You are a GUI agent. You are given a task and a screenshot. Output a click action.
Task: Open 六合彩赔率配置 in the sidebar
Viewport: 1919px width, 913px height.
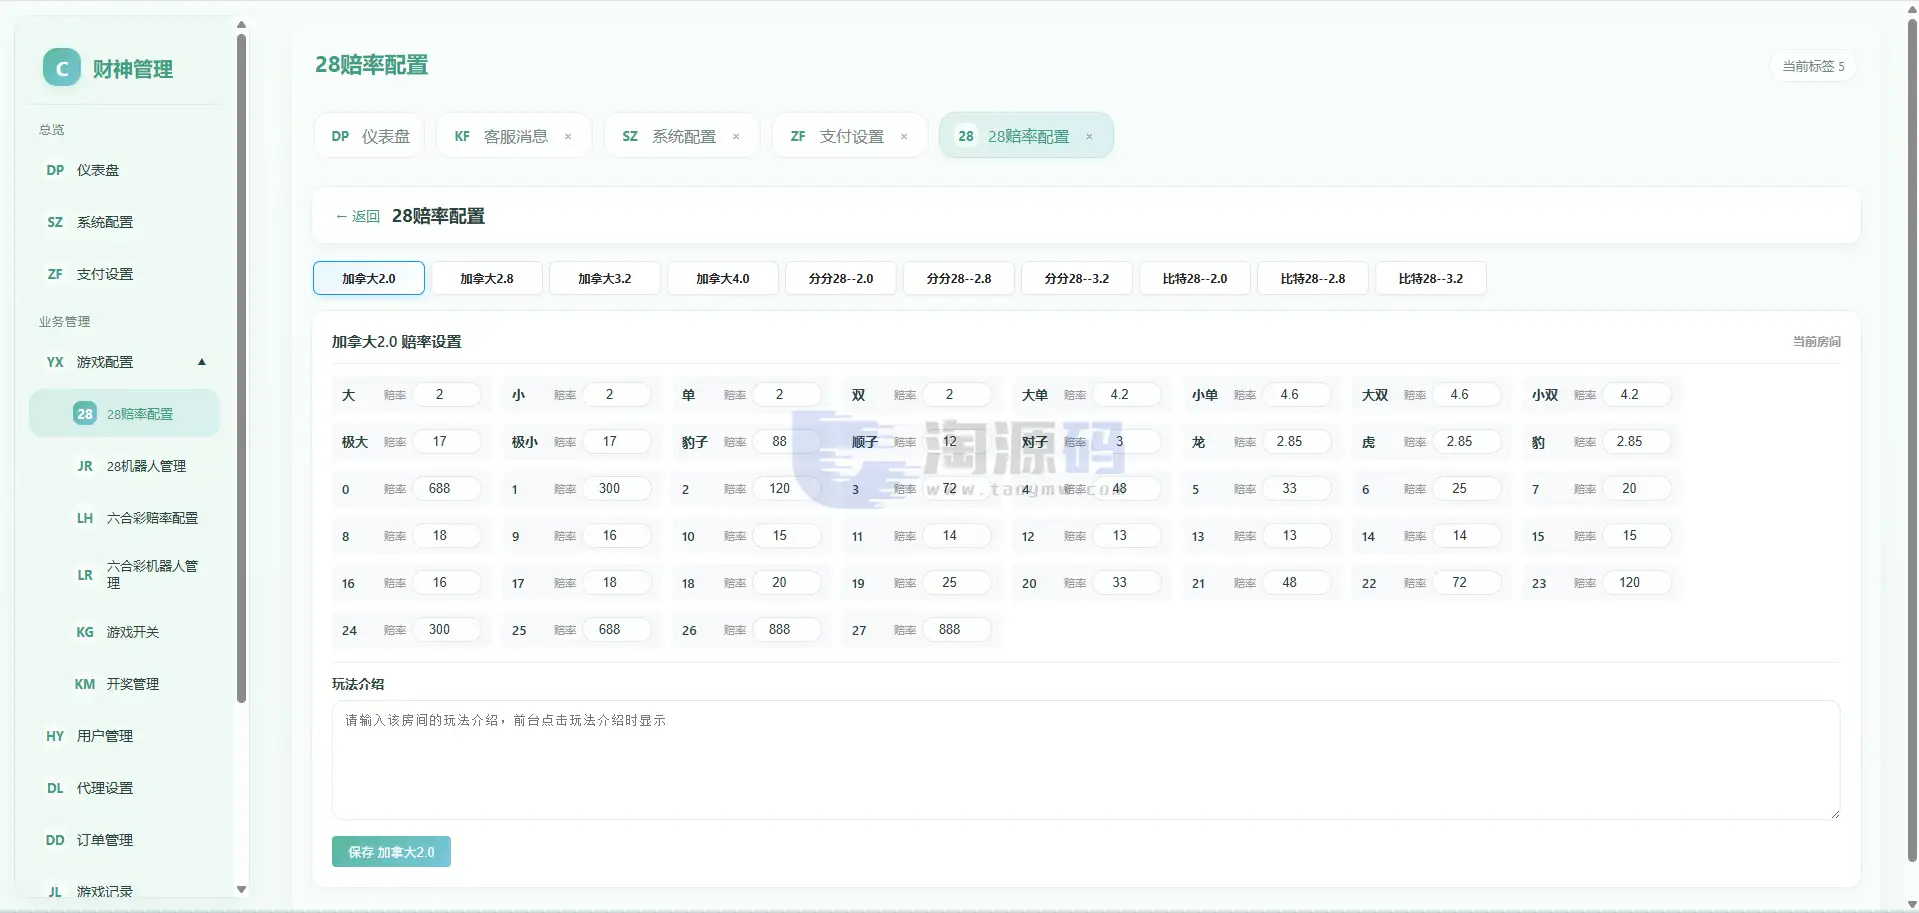(124, 518)
